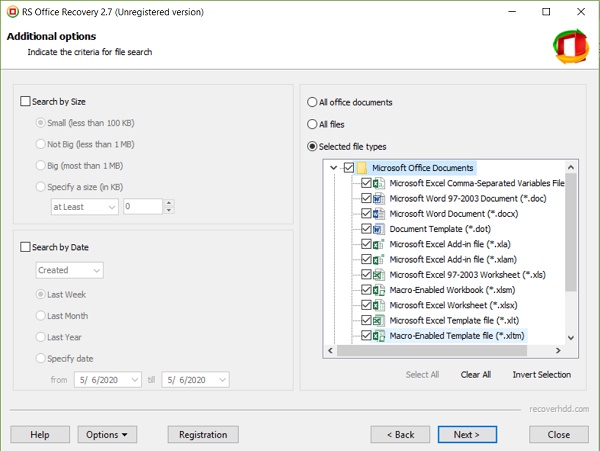The height and width of the screenshot is (451, 600).
Task: Open the 'till' date picker dropdown
Action: pyautogui.click(x=222, y=380)
